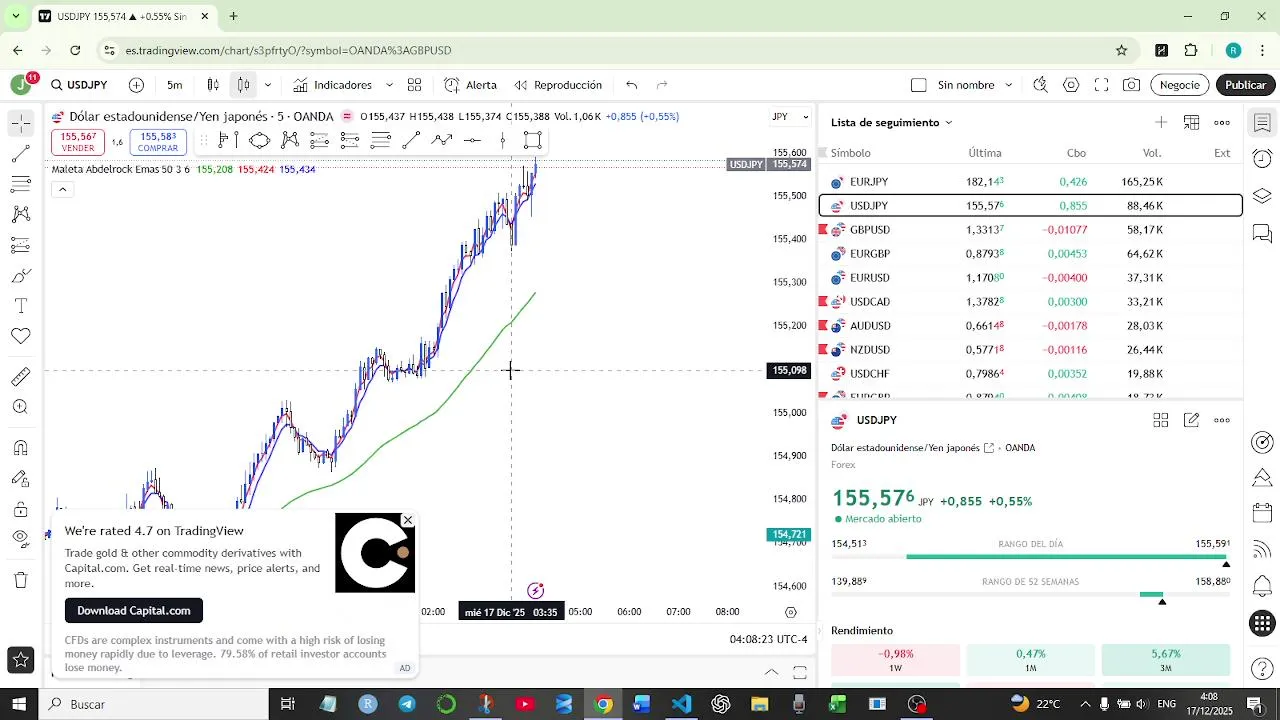Expand the Sin nombre layout dropdown
Screen dimensions: 1280x720
(x=1009, y=85)
